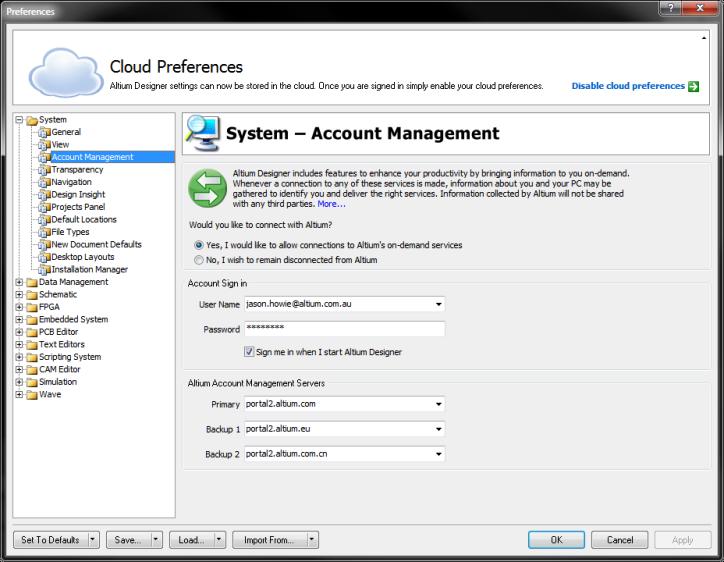724x562 pixels.
Task: Click the Import From... button
Action: click(x=269, y=539)
